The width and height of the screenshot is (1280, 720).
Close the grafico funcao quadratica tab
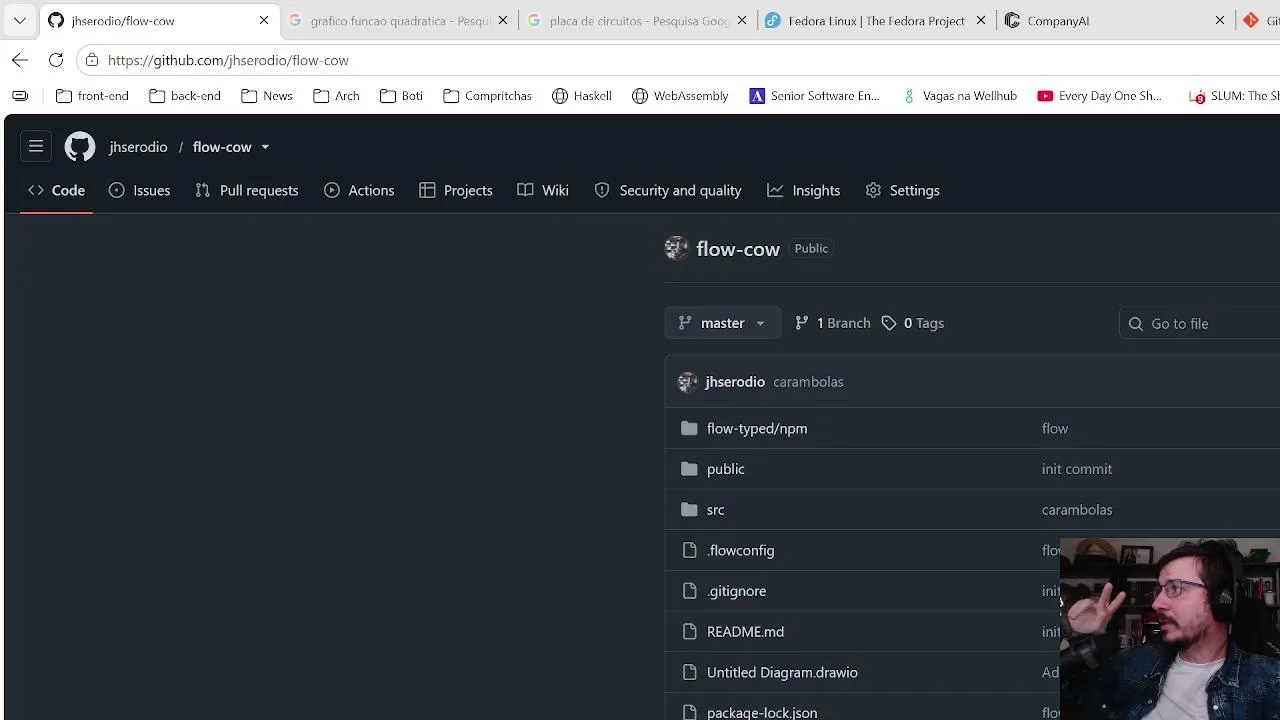pos(503,20)
